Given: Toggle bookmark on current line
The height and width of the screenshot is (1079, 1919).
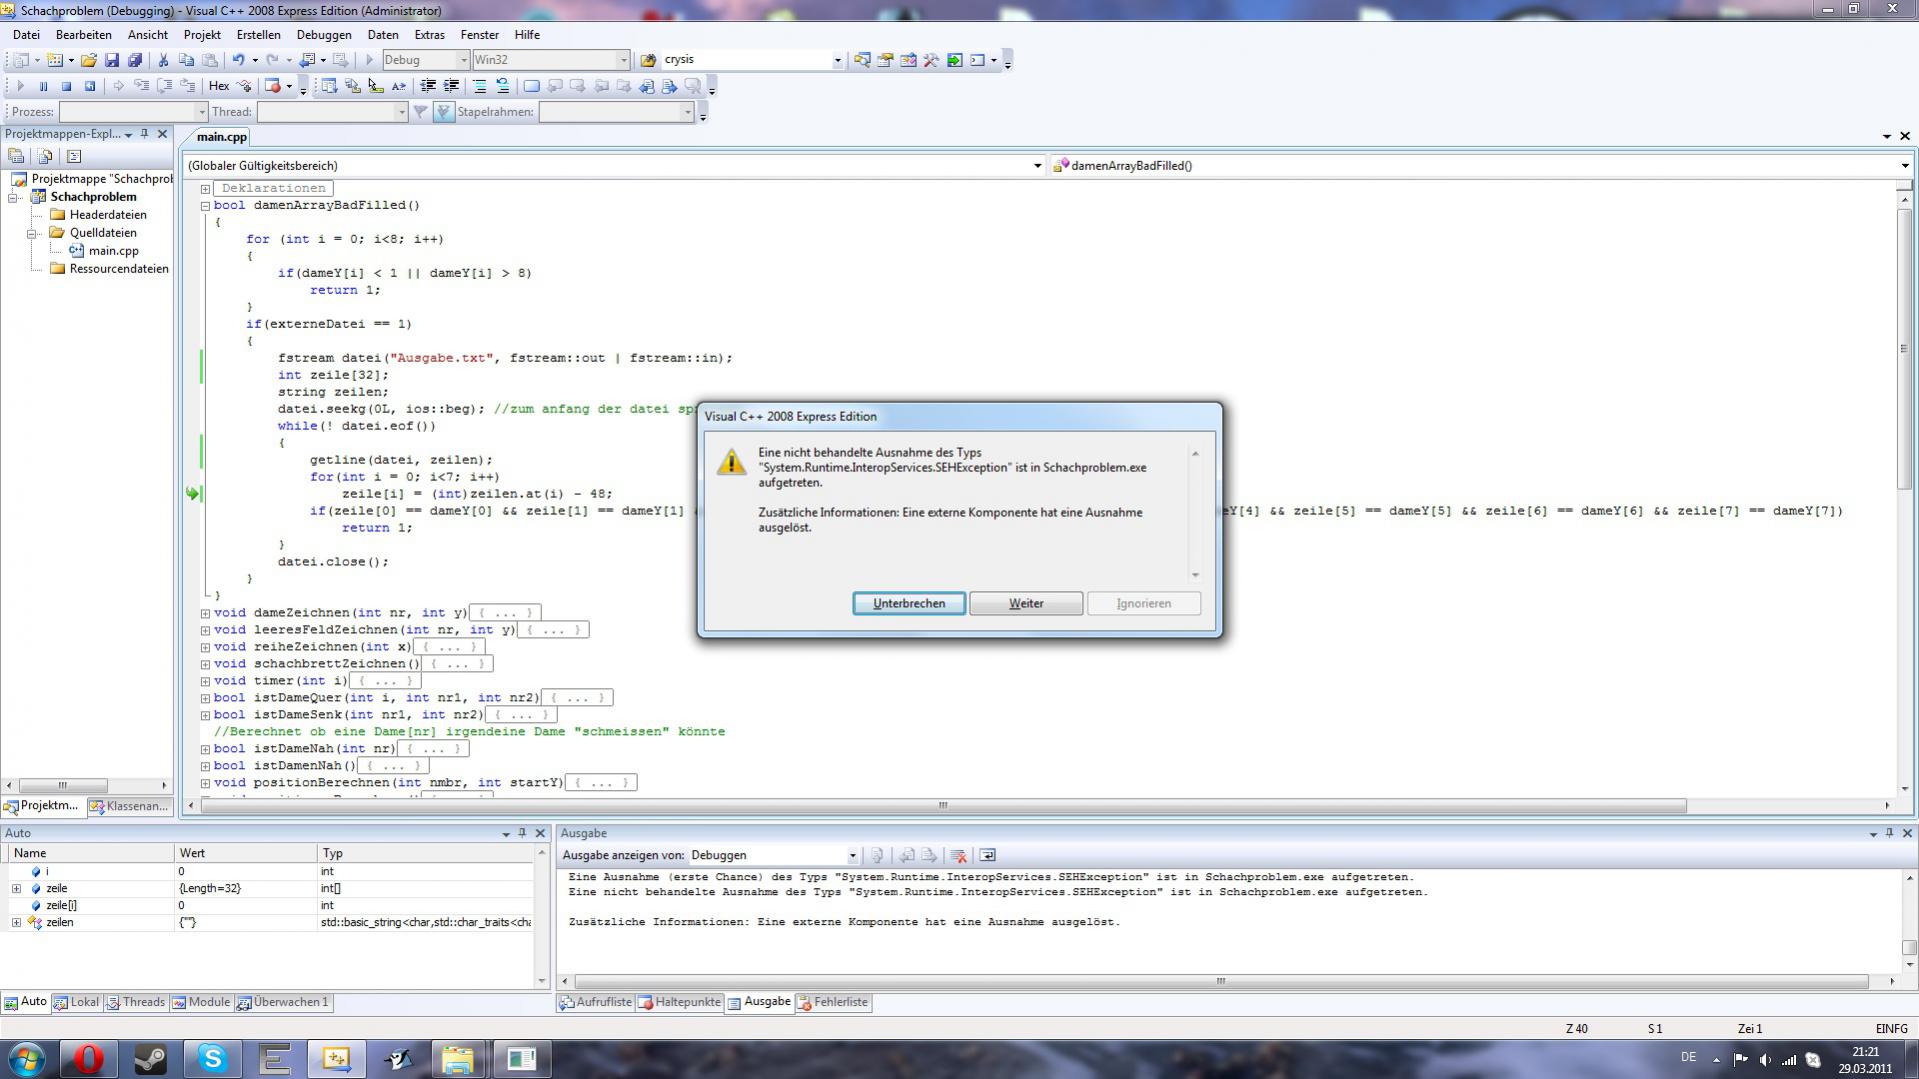Looking at the screenshot, I should coord(531,86).
